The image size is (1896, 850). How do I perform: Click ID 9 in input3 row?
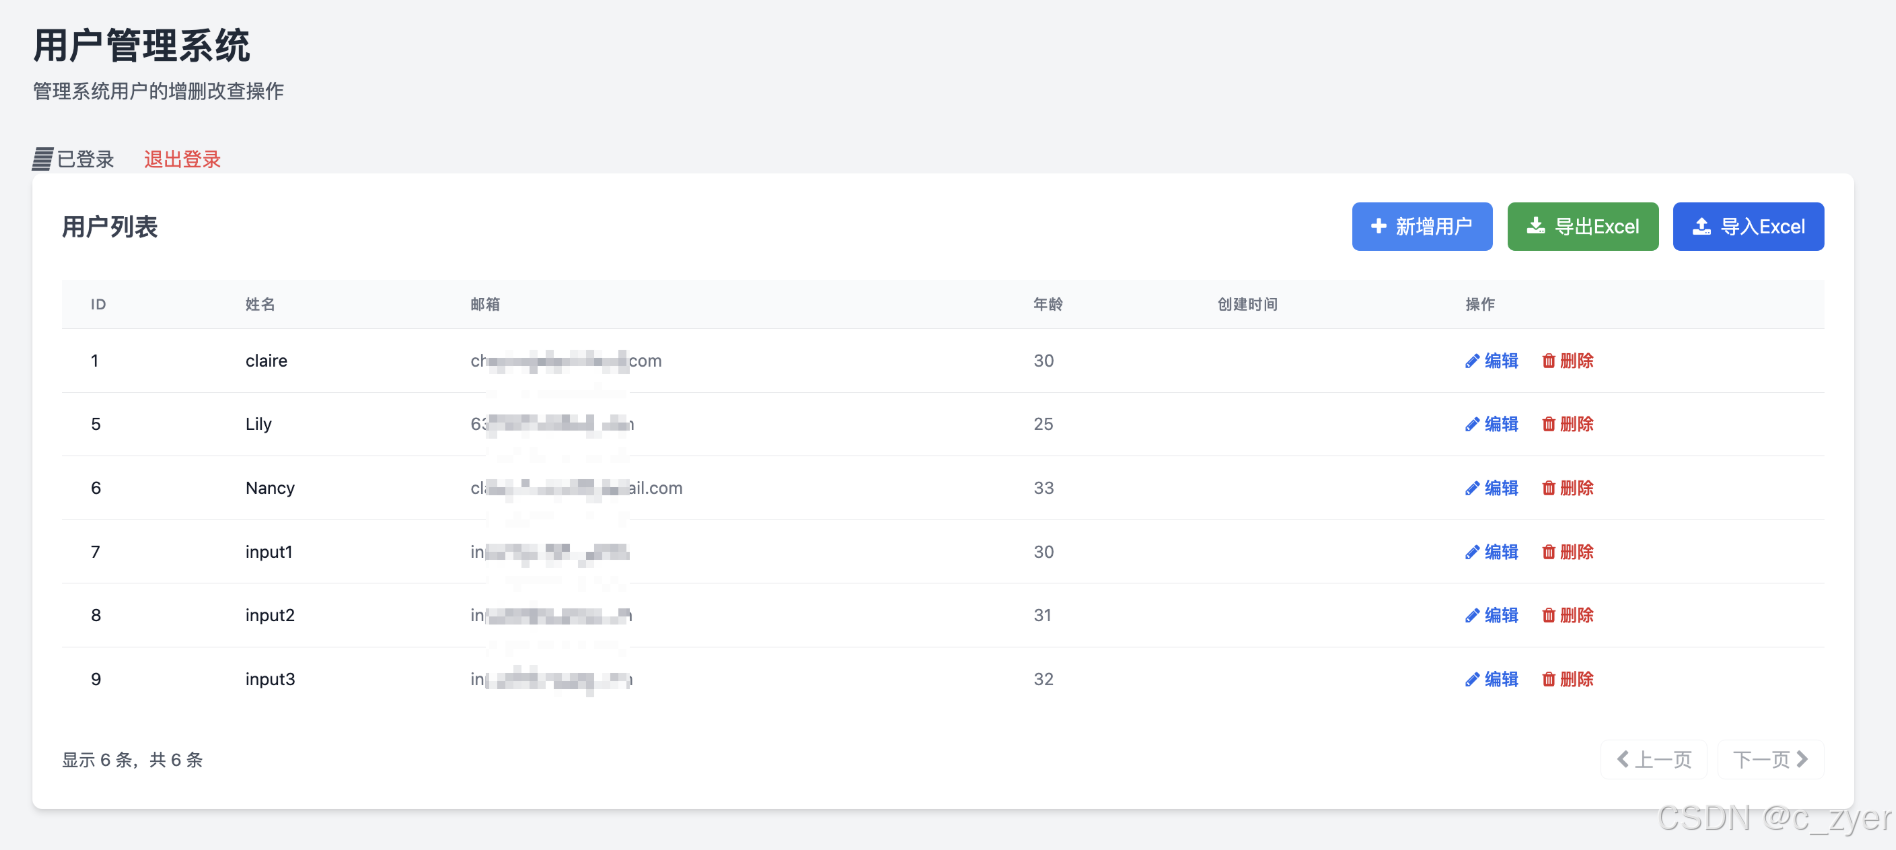point(95,679)
